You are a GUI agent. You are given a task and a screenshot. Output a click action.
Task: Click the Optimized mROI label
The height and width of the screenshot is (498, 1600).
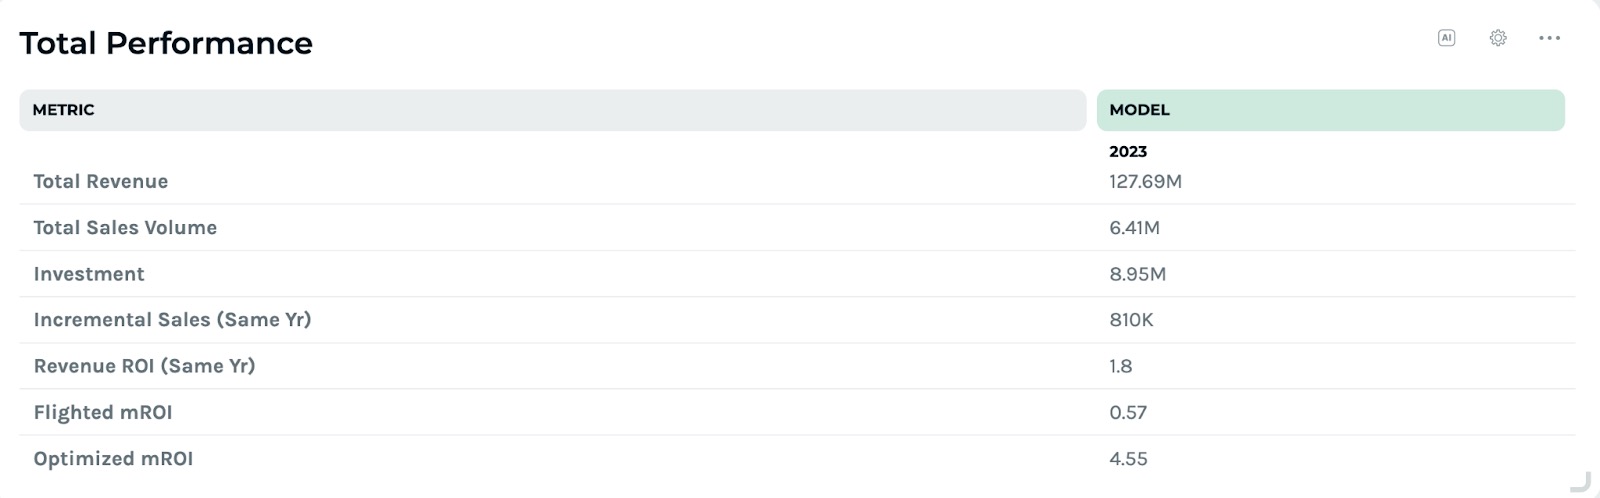coord(113,459)
